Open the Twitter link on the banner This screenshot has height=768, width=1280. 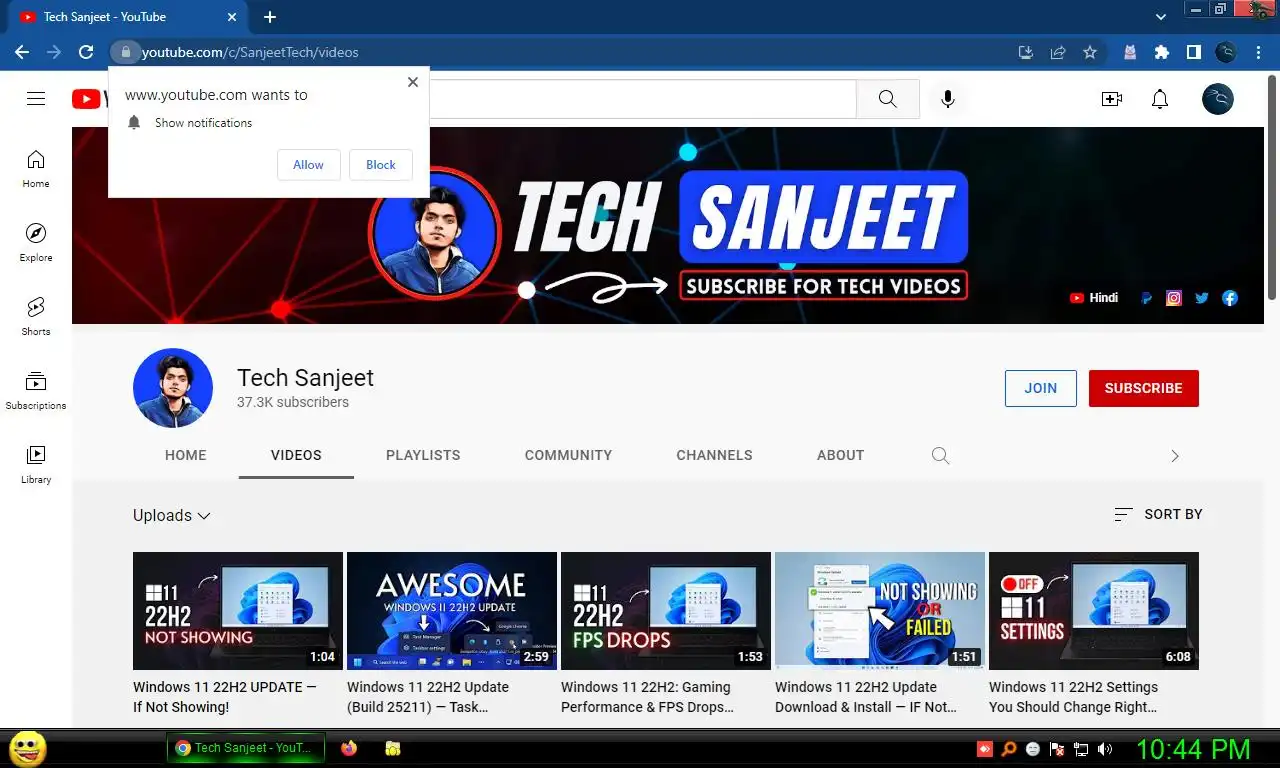pos(1202,298)
